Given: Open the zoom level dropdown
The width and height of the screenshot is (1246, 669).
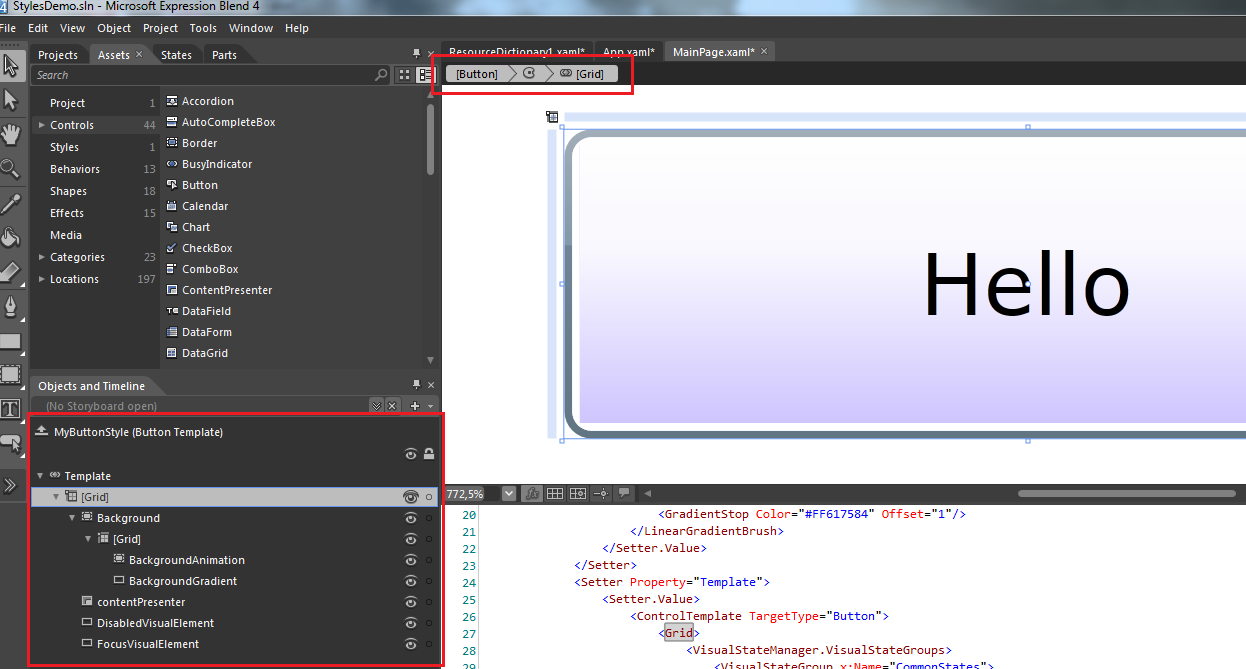Looking at the screenshot, I should coord(509,493).
